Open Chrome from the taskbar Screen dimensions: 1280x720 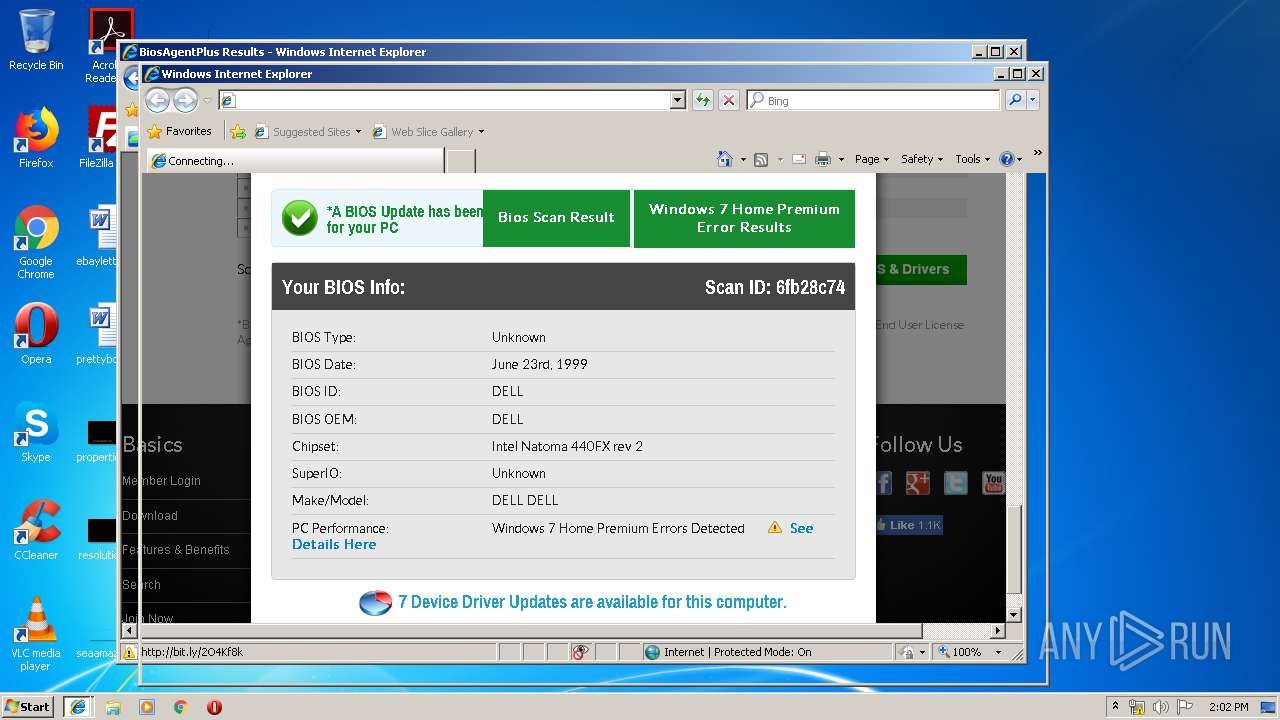point(181,706)
